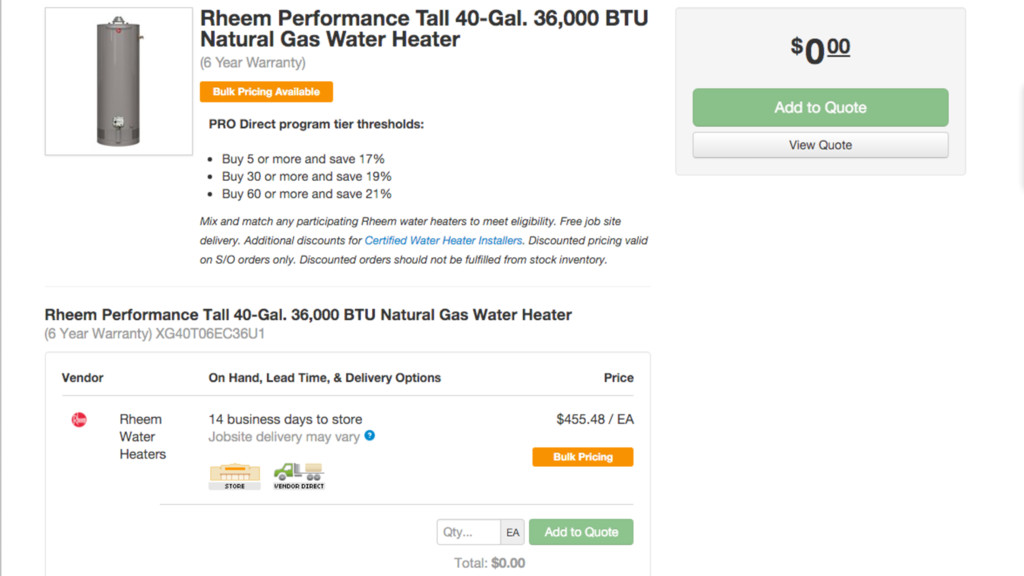
Task: Click the $0.00 price display
Action: [820, 50]
